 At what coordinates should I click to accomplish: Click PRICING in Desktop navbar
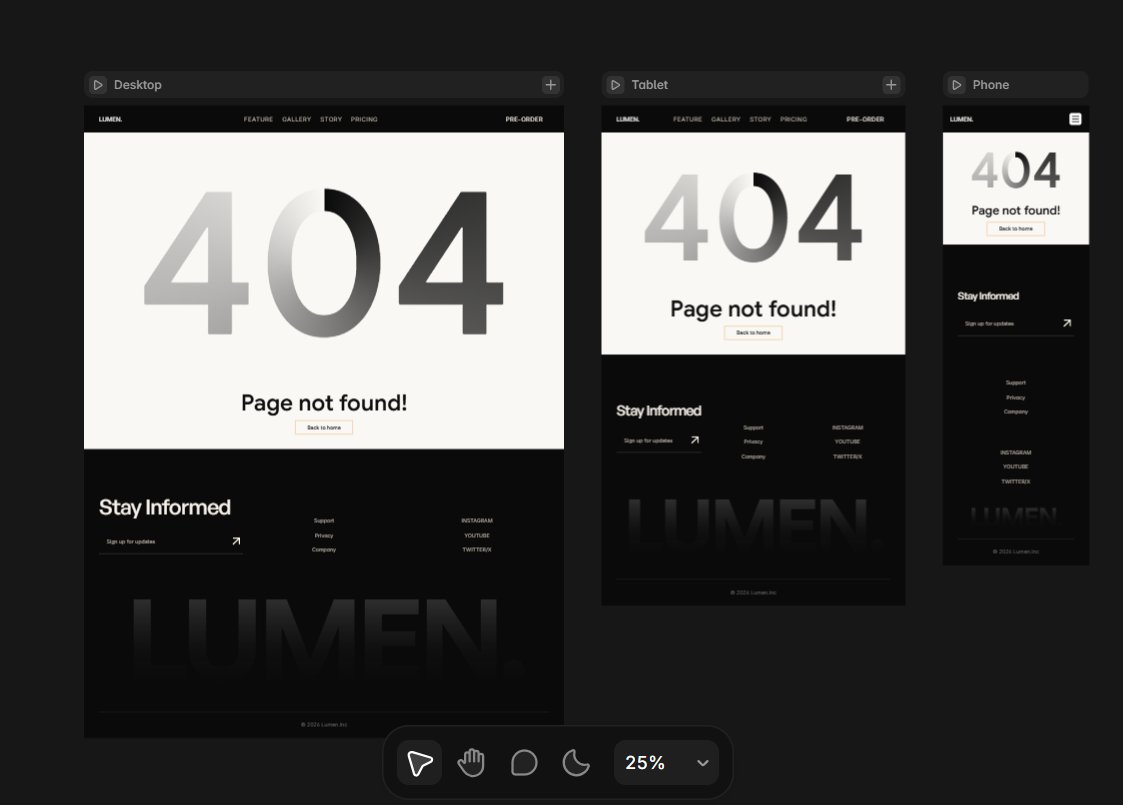point(364,119)
